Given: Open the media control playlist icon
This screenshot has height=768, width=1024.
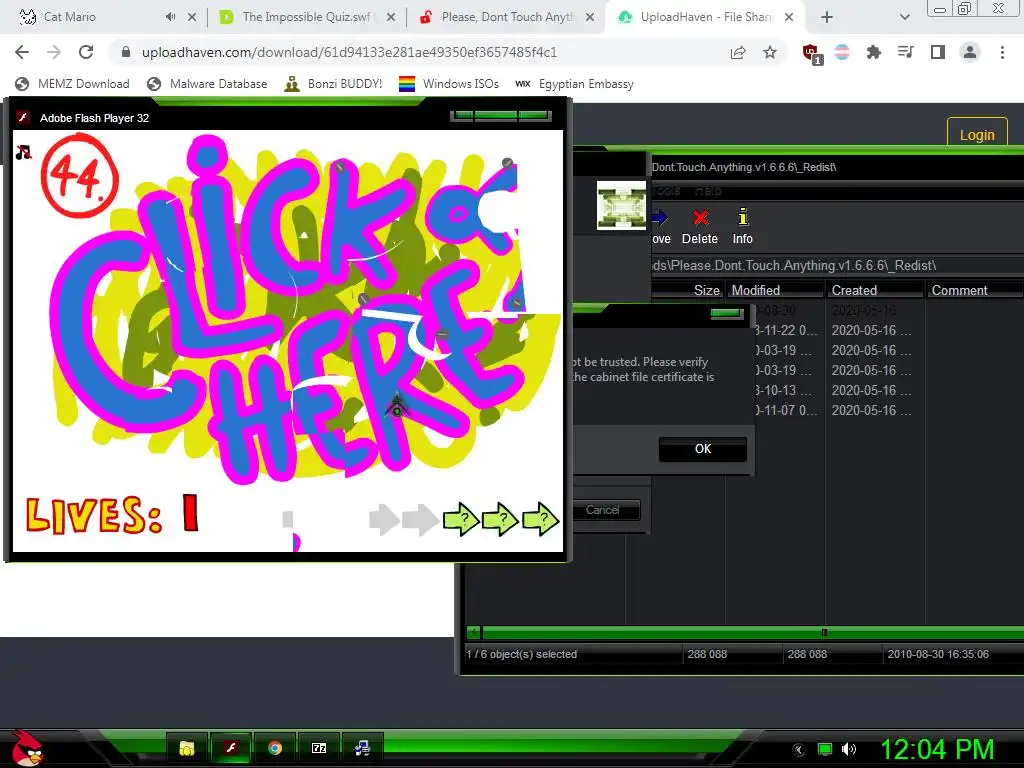Looking at the screenshot, I should click(x=905, y=52).
